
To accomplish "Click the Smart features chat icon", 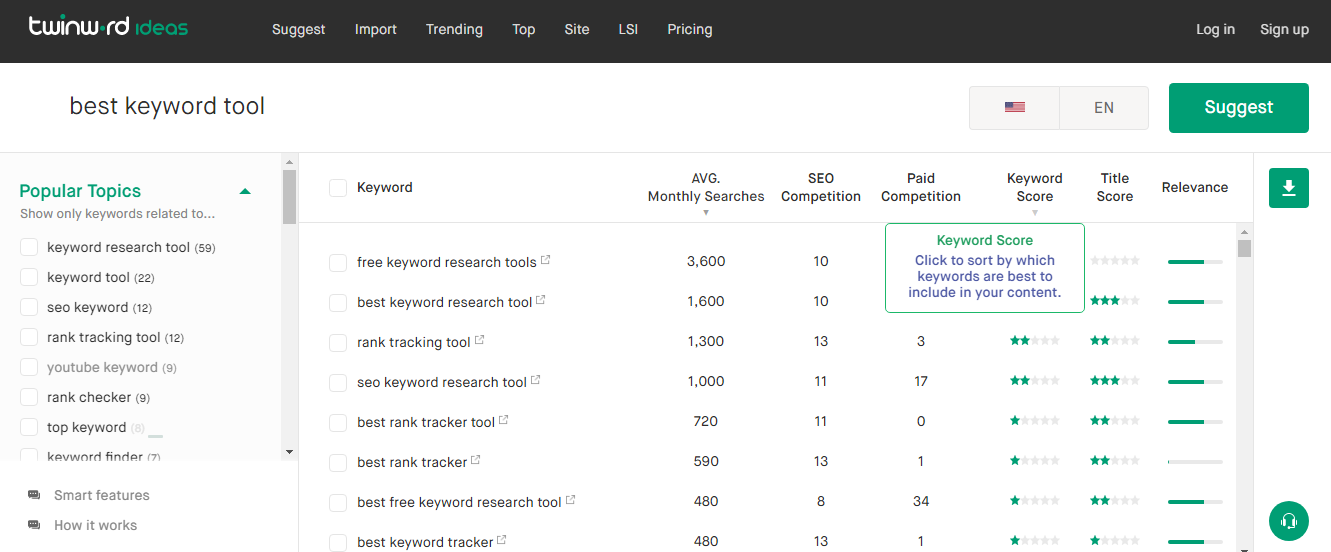I will coord(34,495).
